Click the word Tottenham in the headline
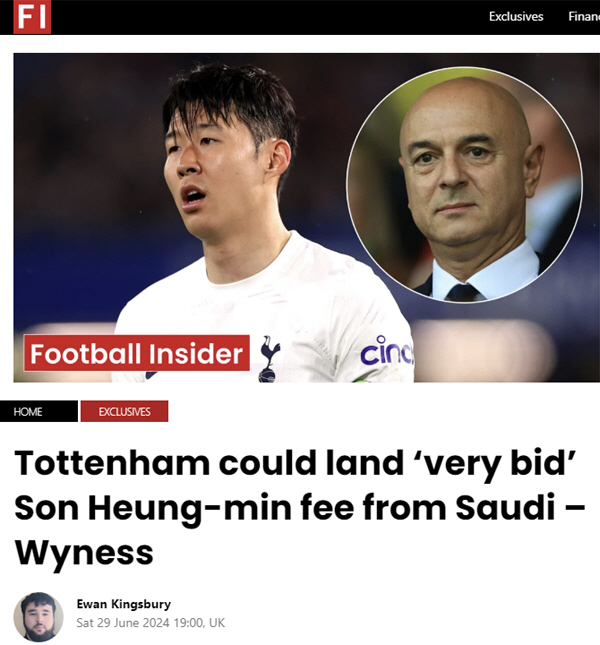600x645 pixels. pyautogui.click(x=112, y=463)
